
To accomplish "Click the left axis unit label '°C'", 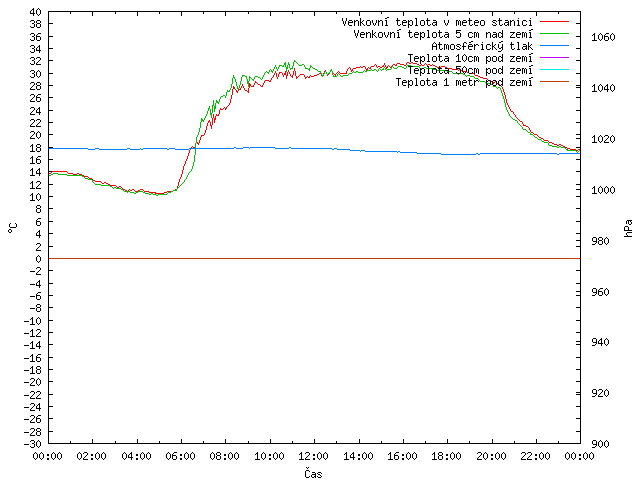I will (12, 228).
